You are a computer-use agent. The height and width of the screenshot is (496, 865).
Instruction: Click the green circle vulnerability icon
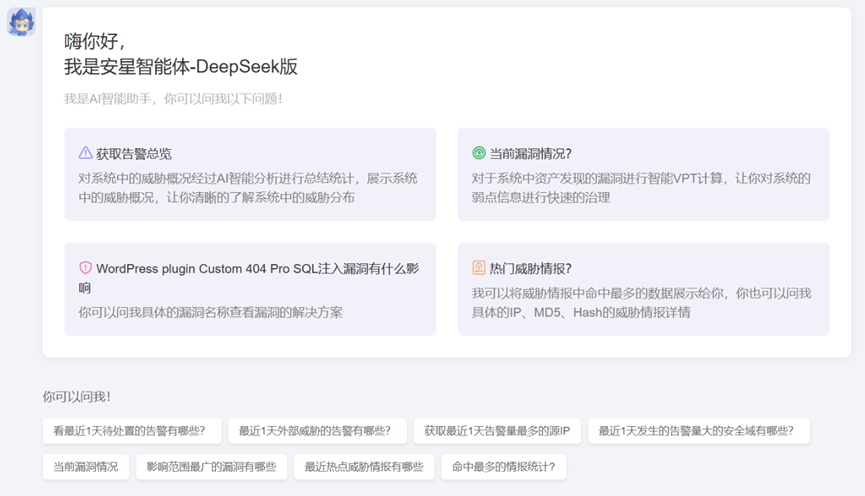[478, 154]
